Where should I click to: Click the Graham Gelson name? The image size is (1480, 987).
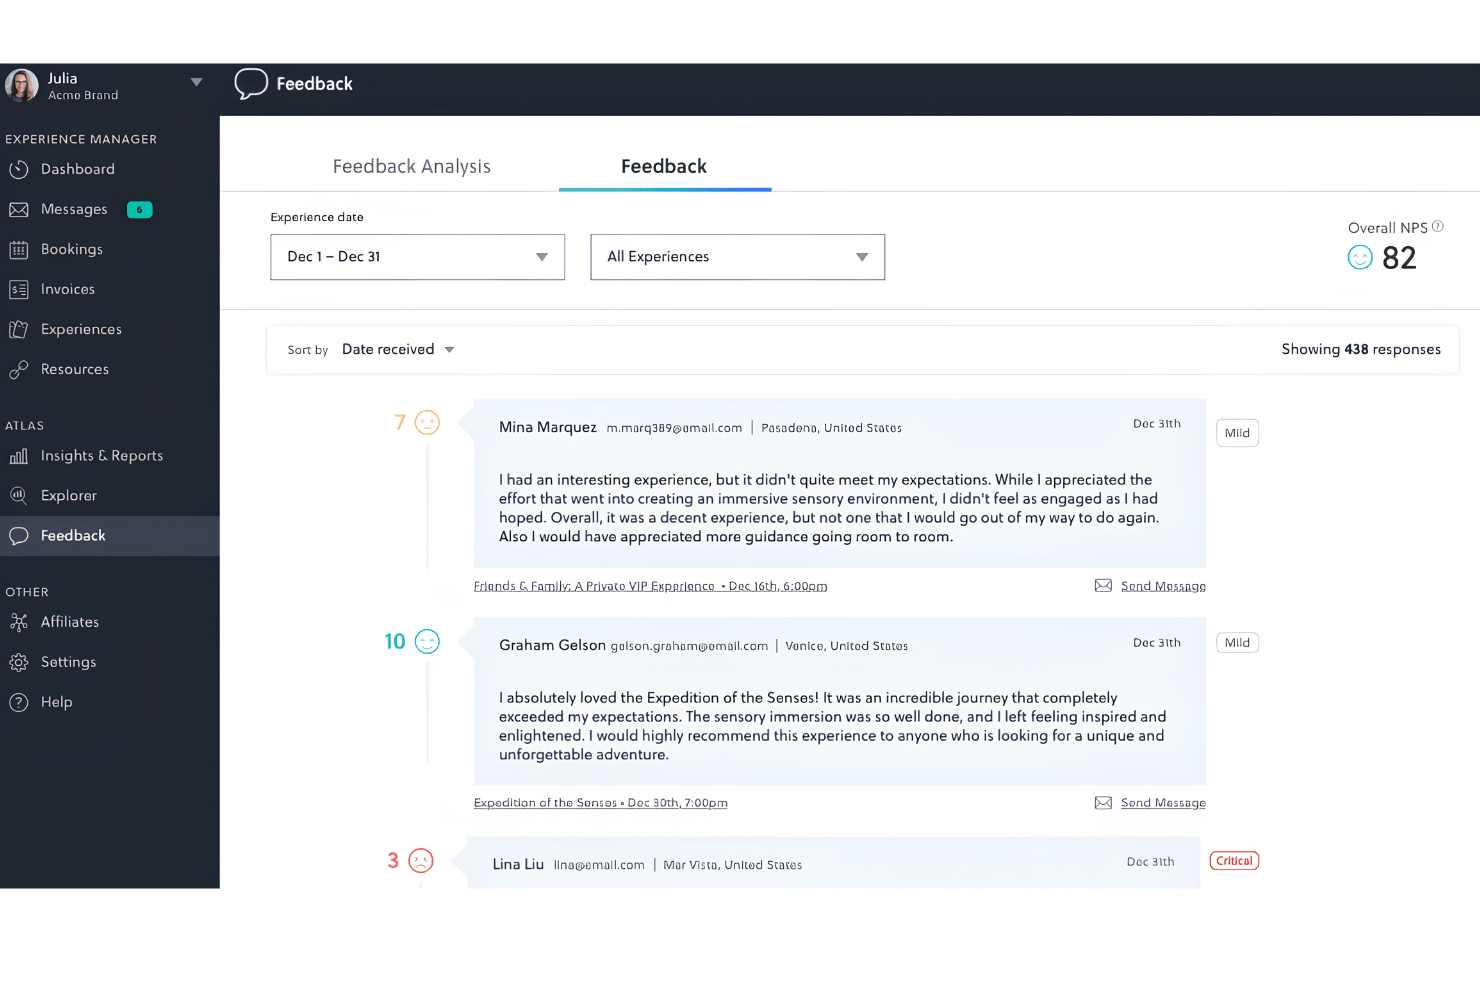(x=552, y=645)
